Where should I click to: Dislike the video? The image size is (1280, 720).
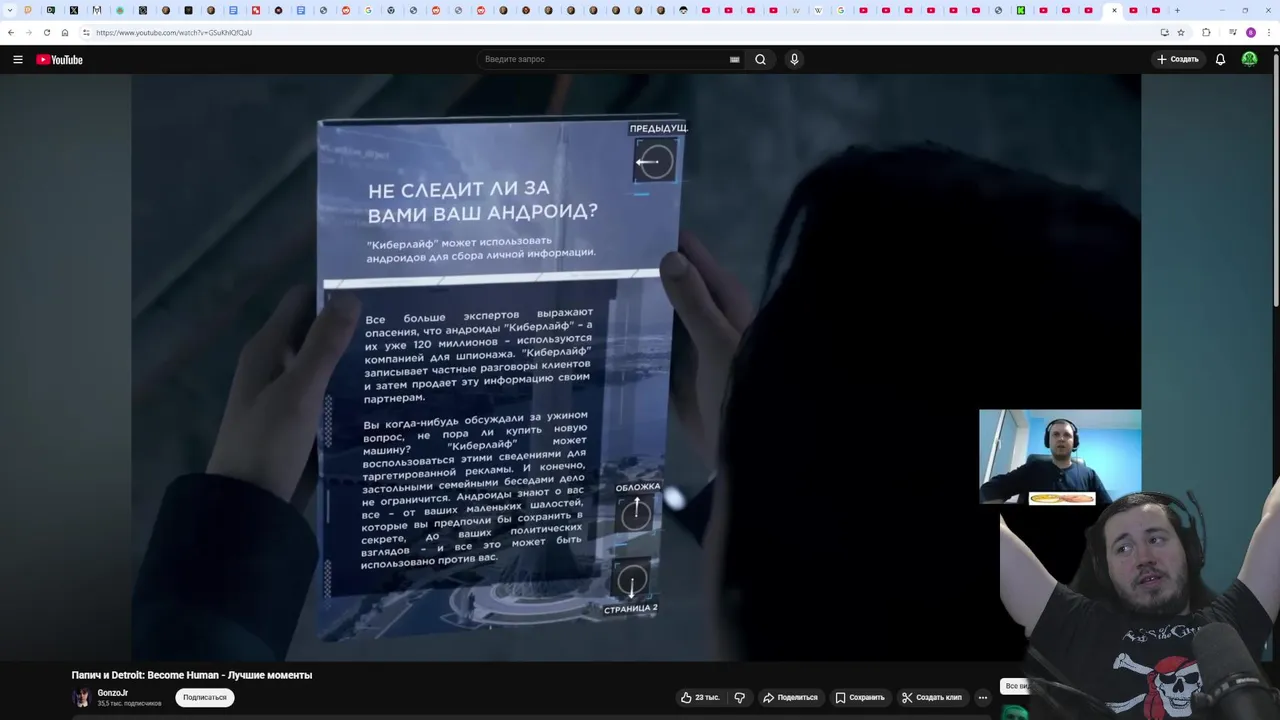pyautogui.click(x=740, y=697)
